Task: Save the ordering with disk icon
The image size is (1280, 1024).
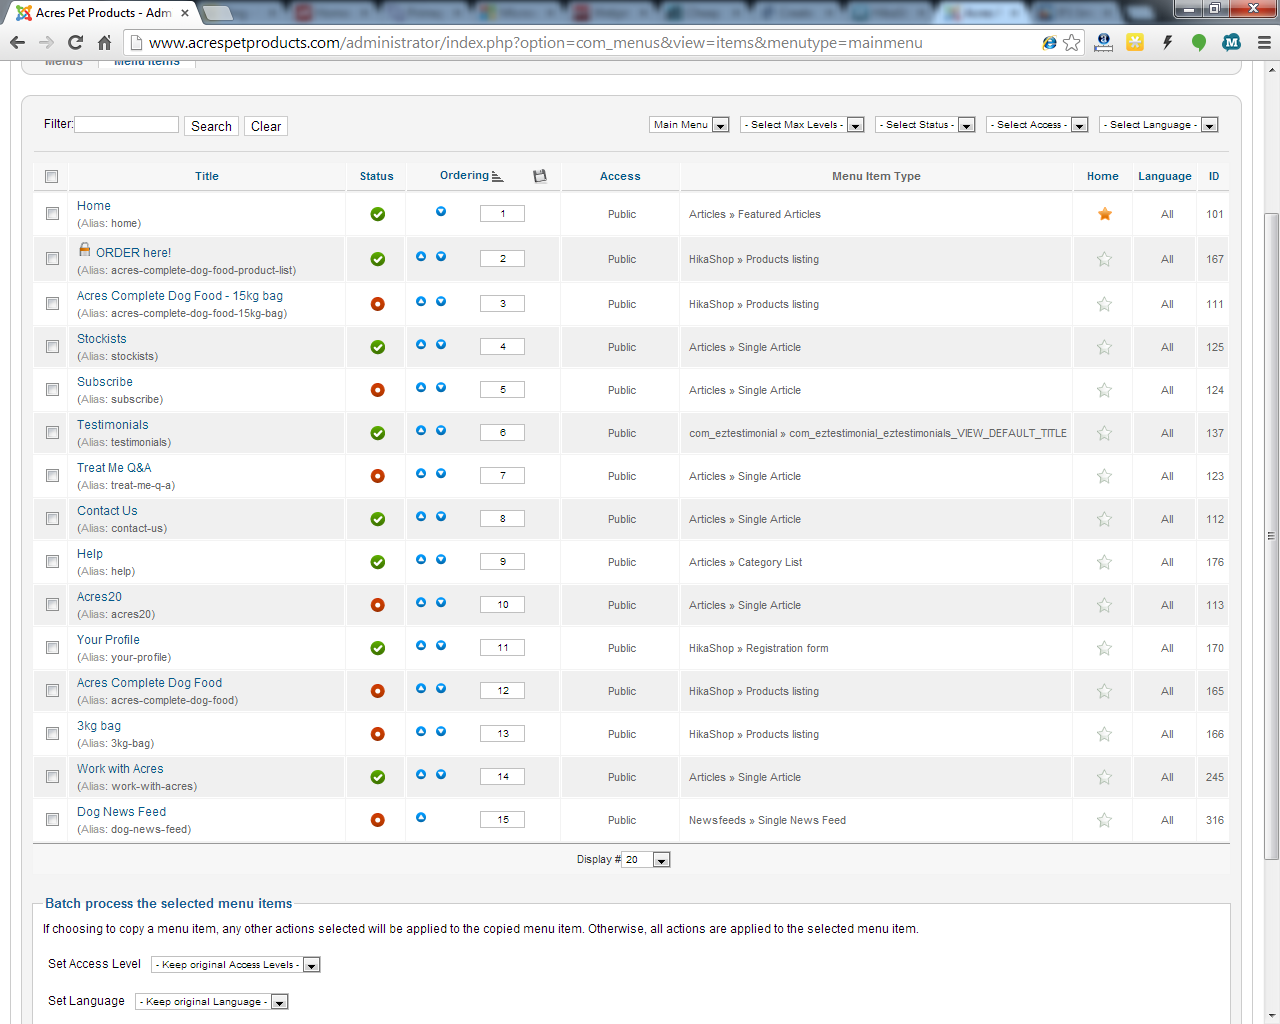Action: point(540,176)
